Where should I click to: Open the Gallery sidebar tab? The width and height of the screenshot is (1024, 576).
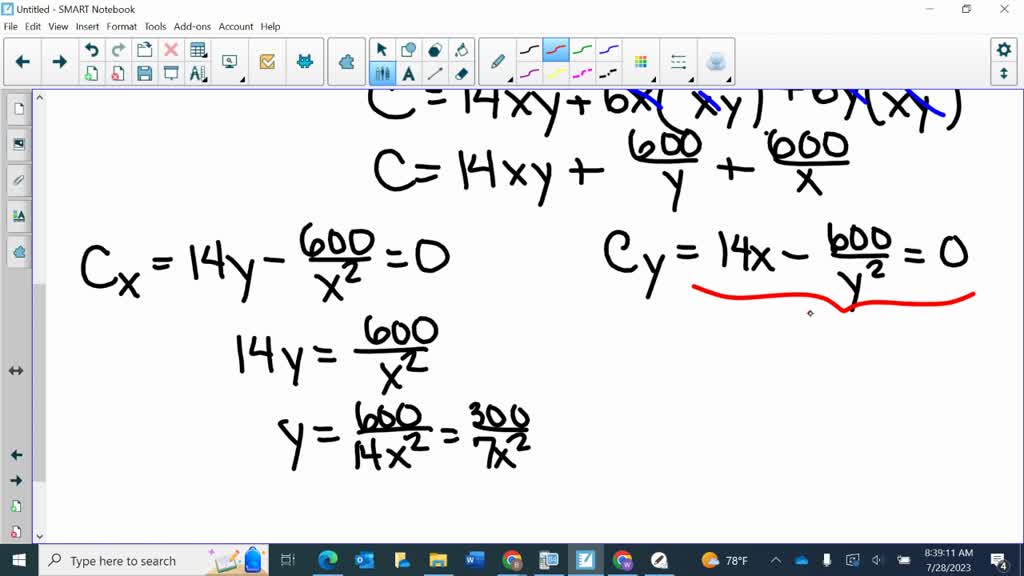coord(18,144)
